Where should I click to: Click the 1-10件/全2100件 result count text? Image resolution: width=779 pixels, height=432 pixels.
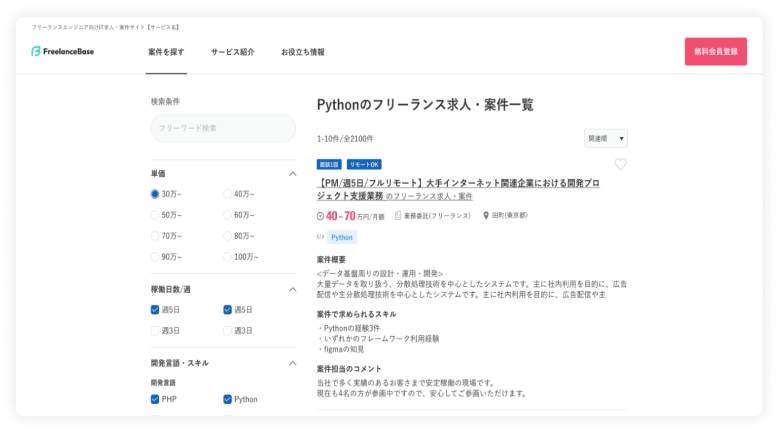pos(345,139)
